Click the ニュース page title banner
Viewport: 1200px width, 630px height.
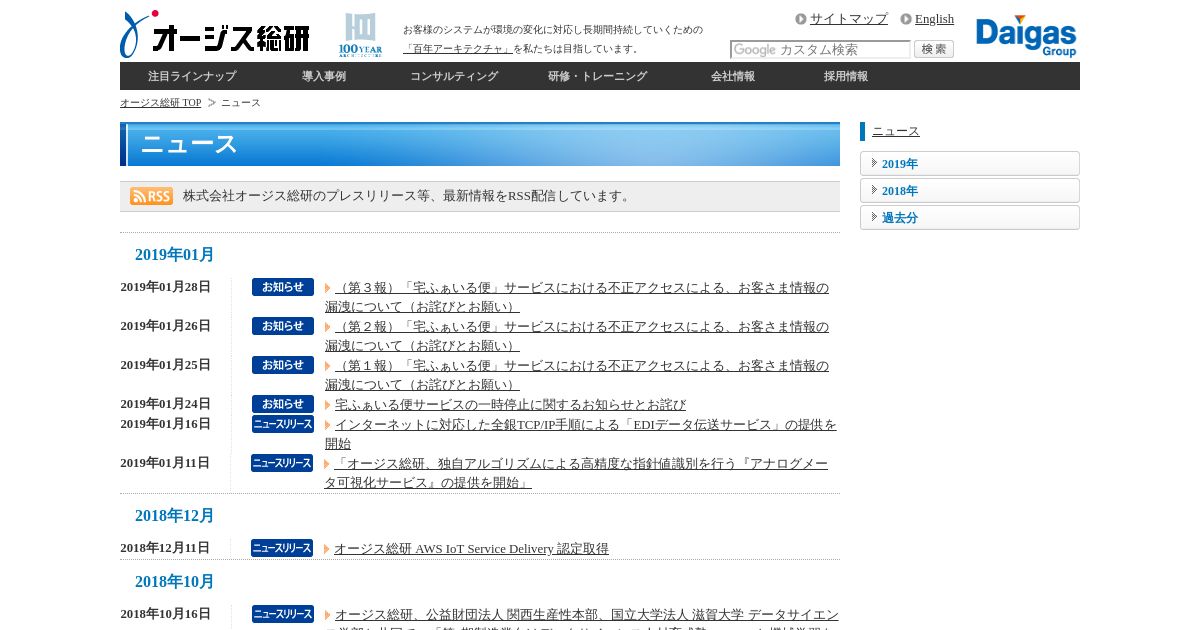point(480,144)
